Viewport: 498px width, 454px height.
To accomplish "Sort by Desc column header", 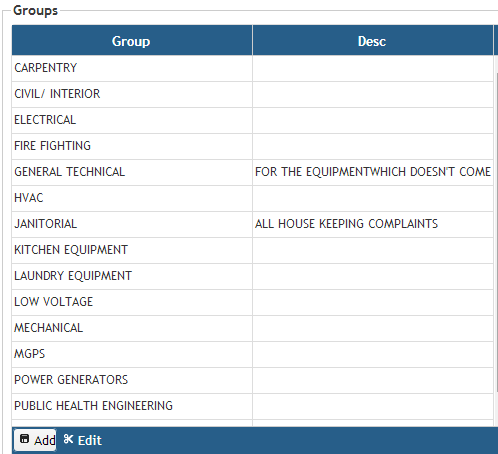I will pos(373,41).
